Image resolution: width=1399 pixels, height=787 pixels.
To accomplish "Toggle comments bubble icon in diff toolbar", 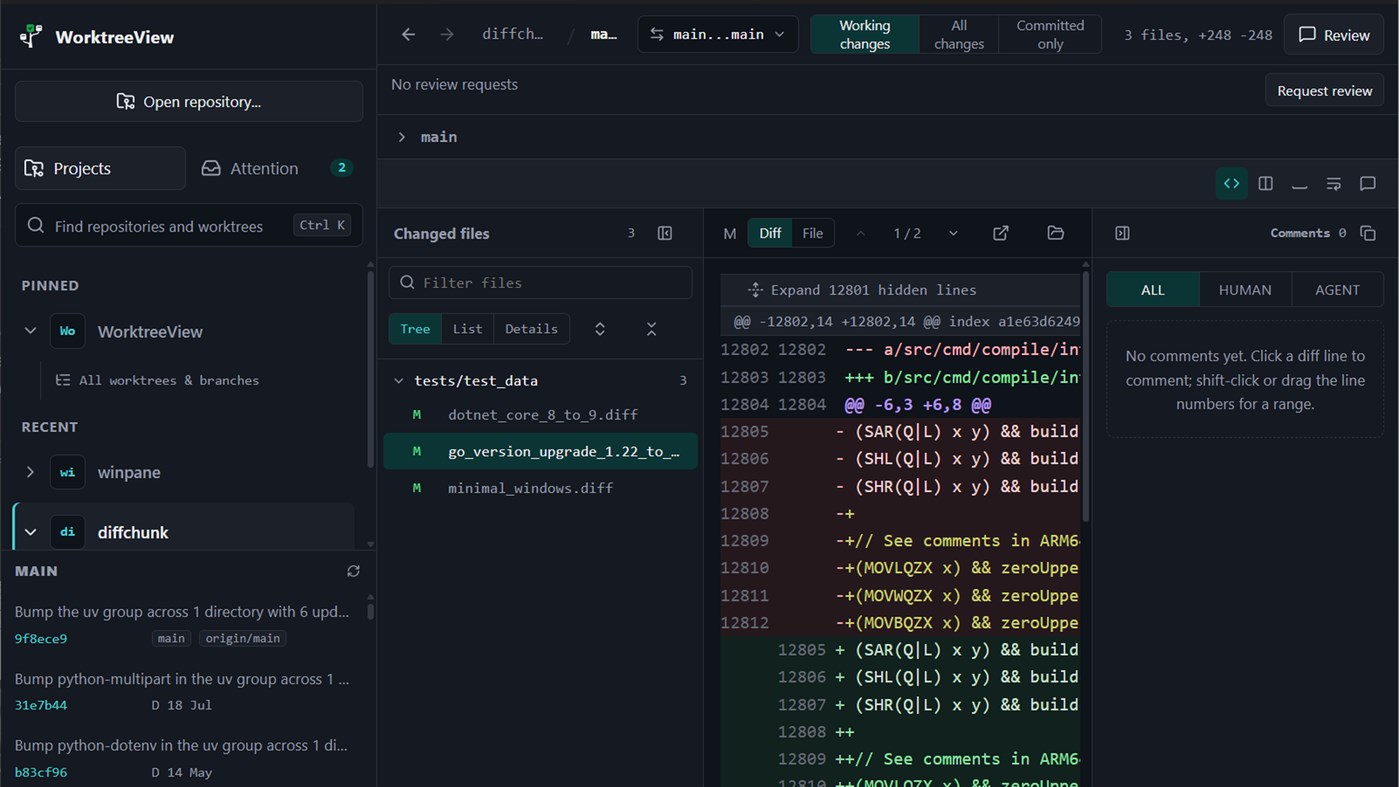I will point(1367,183).
